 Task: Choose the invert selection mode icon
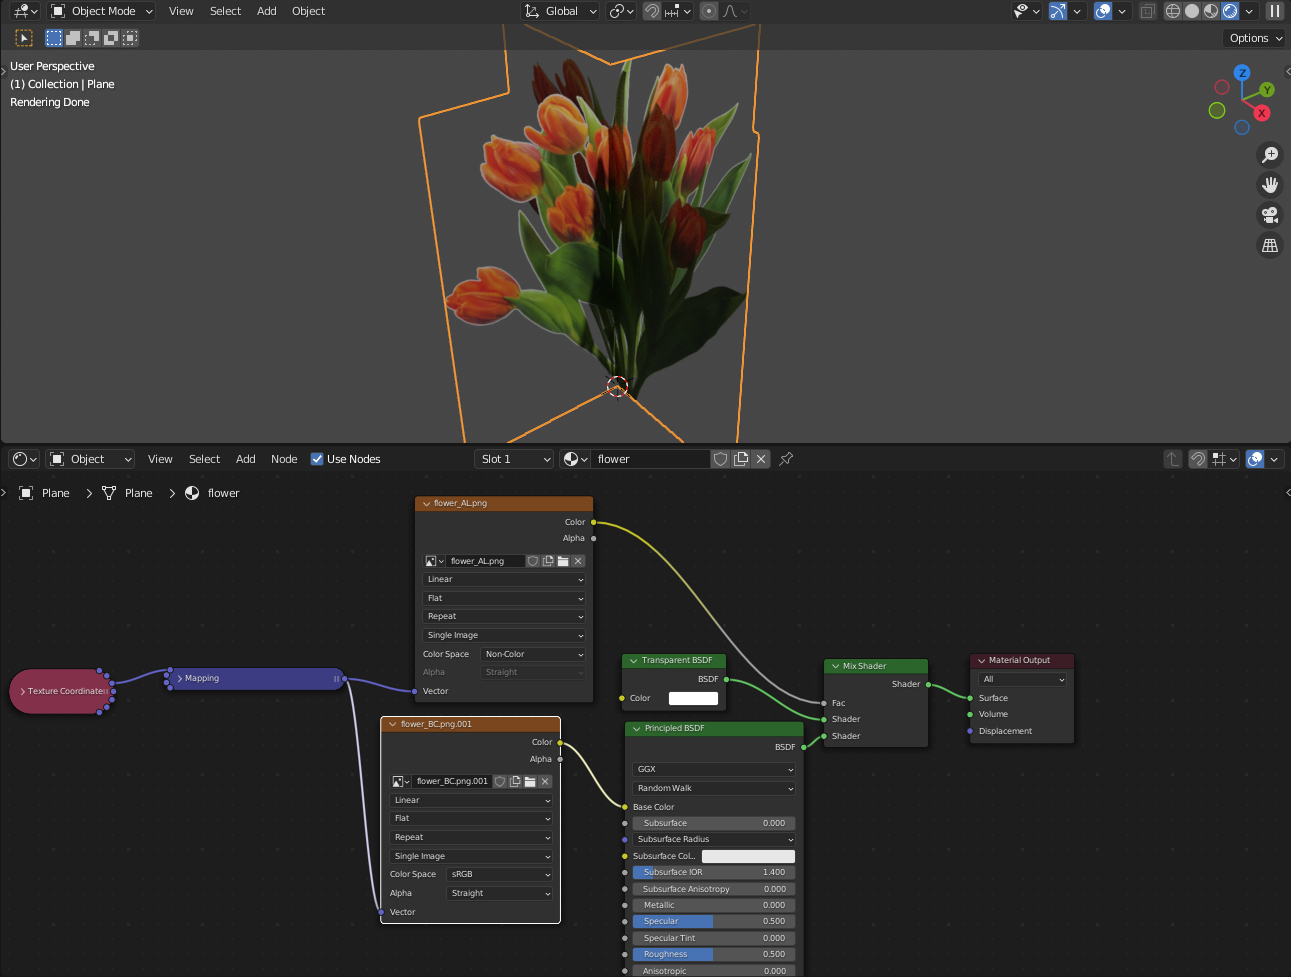pyautogui.click(x=111, y=38)
